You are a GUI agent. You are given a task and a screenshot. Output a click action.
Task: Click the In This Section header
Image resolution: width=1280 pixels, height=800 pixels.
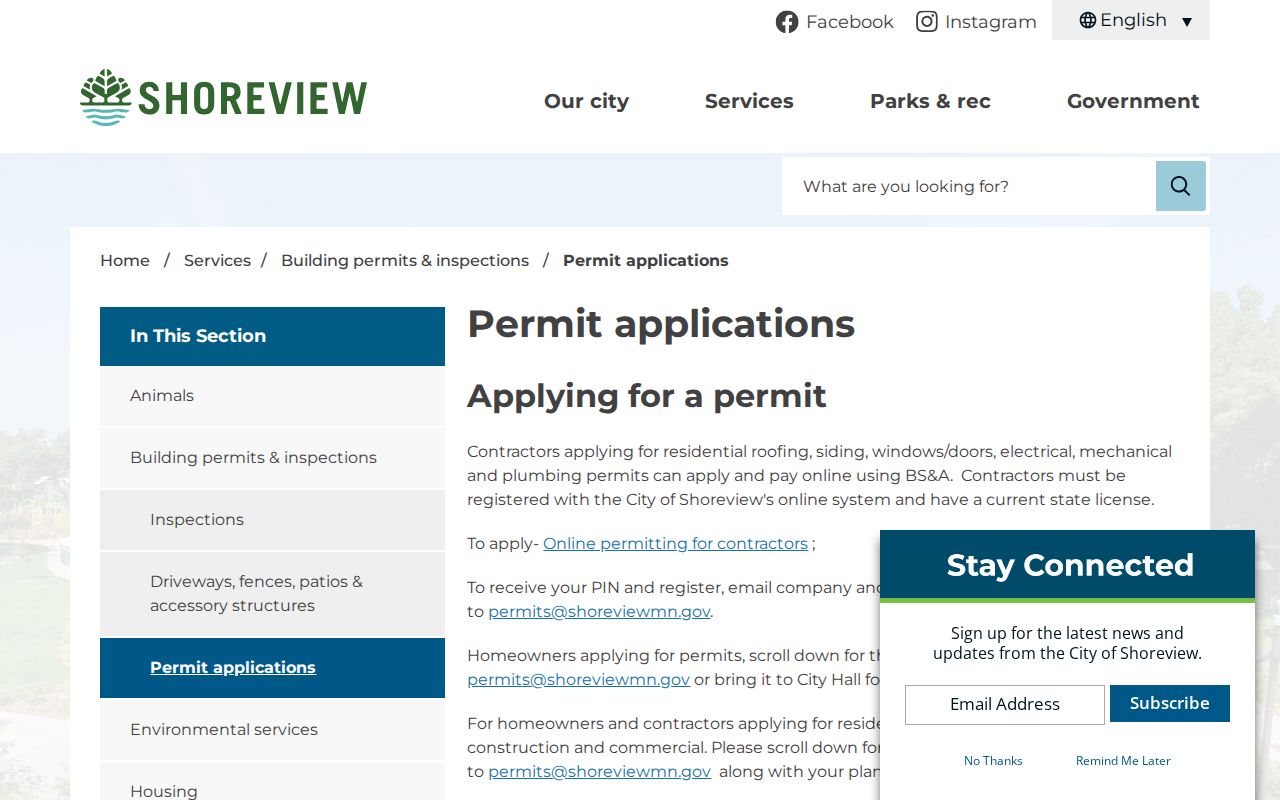[272, 336]
